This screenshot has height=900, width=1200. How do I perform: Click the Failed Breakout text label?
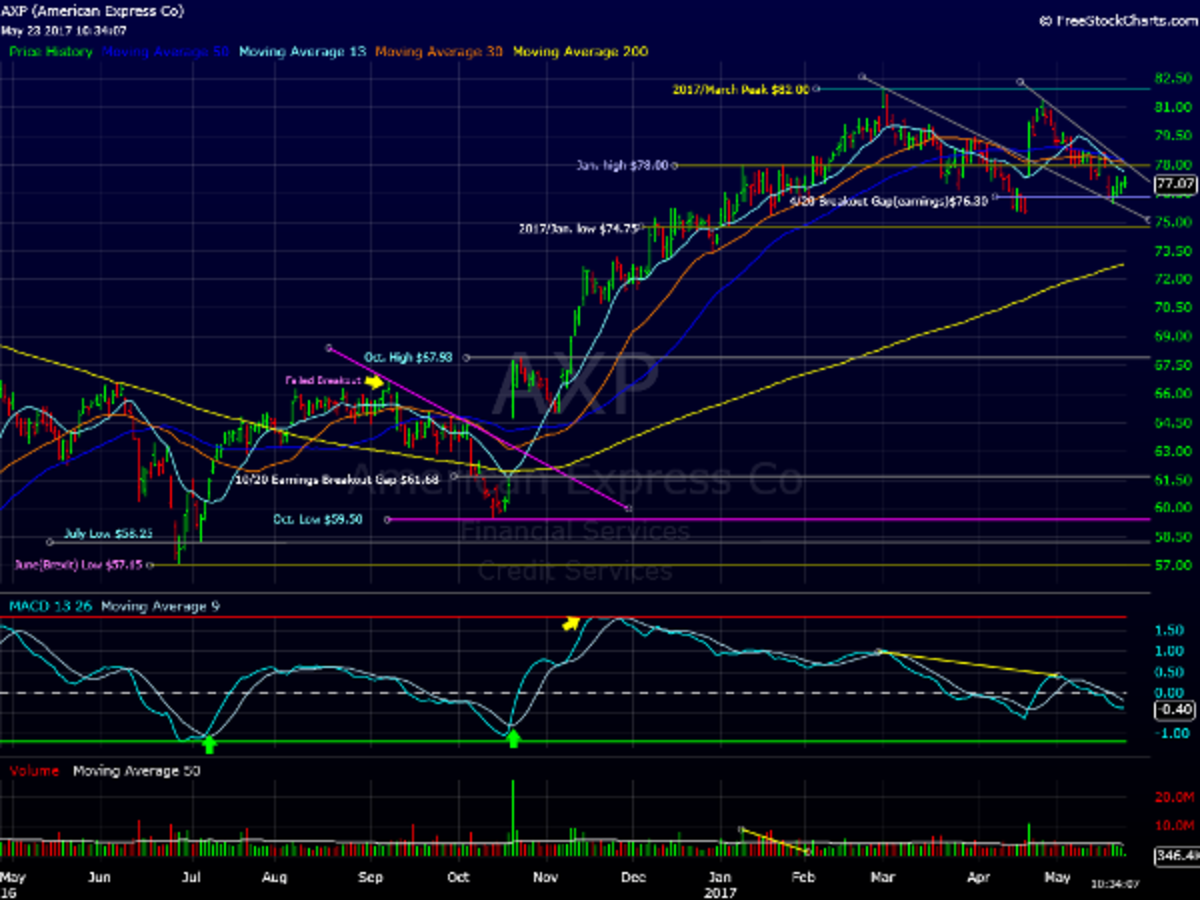click(323, 381)
